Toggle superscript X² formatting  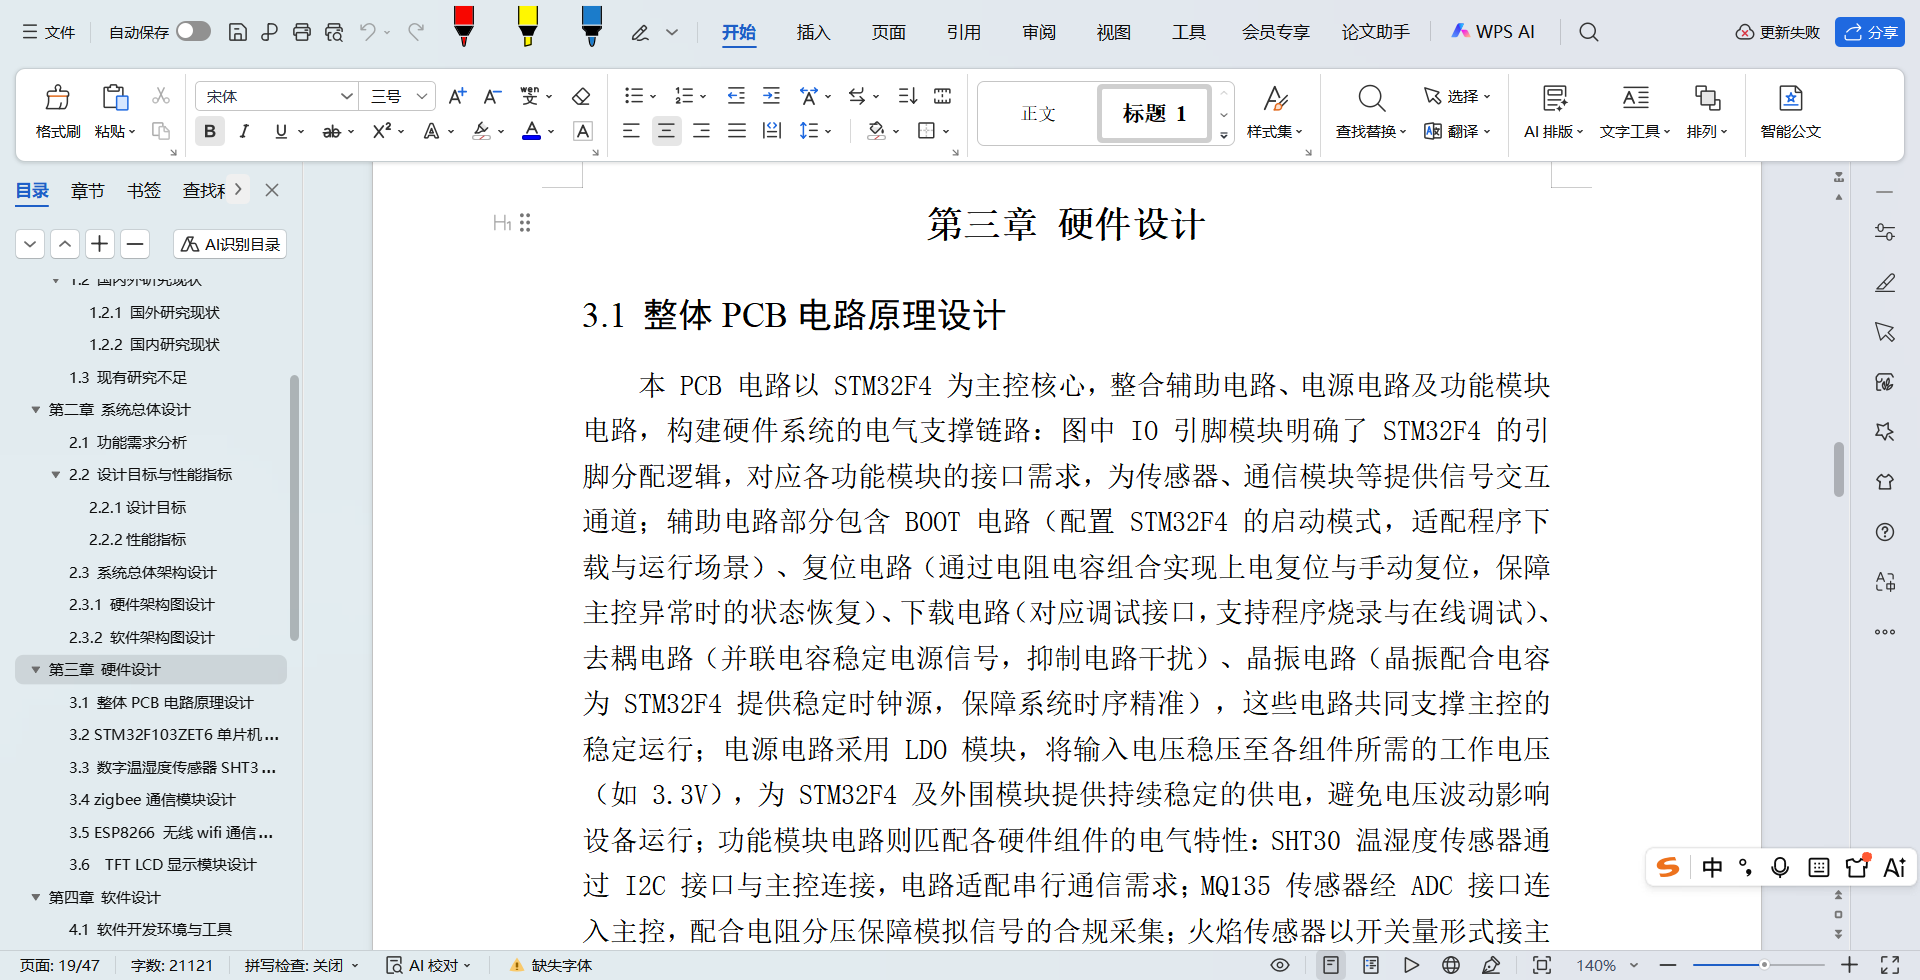[382, 130]
